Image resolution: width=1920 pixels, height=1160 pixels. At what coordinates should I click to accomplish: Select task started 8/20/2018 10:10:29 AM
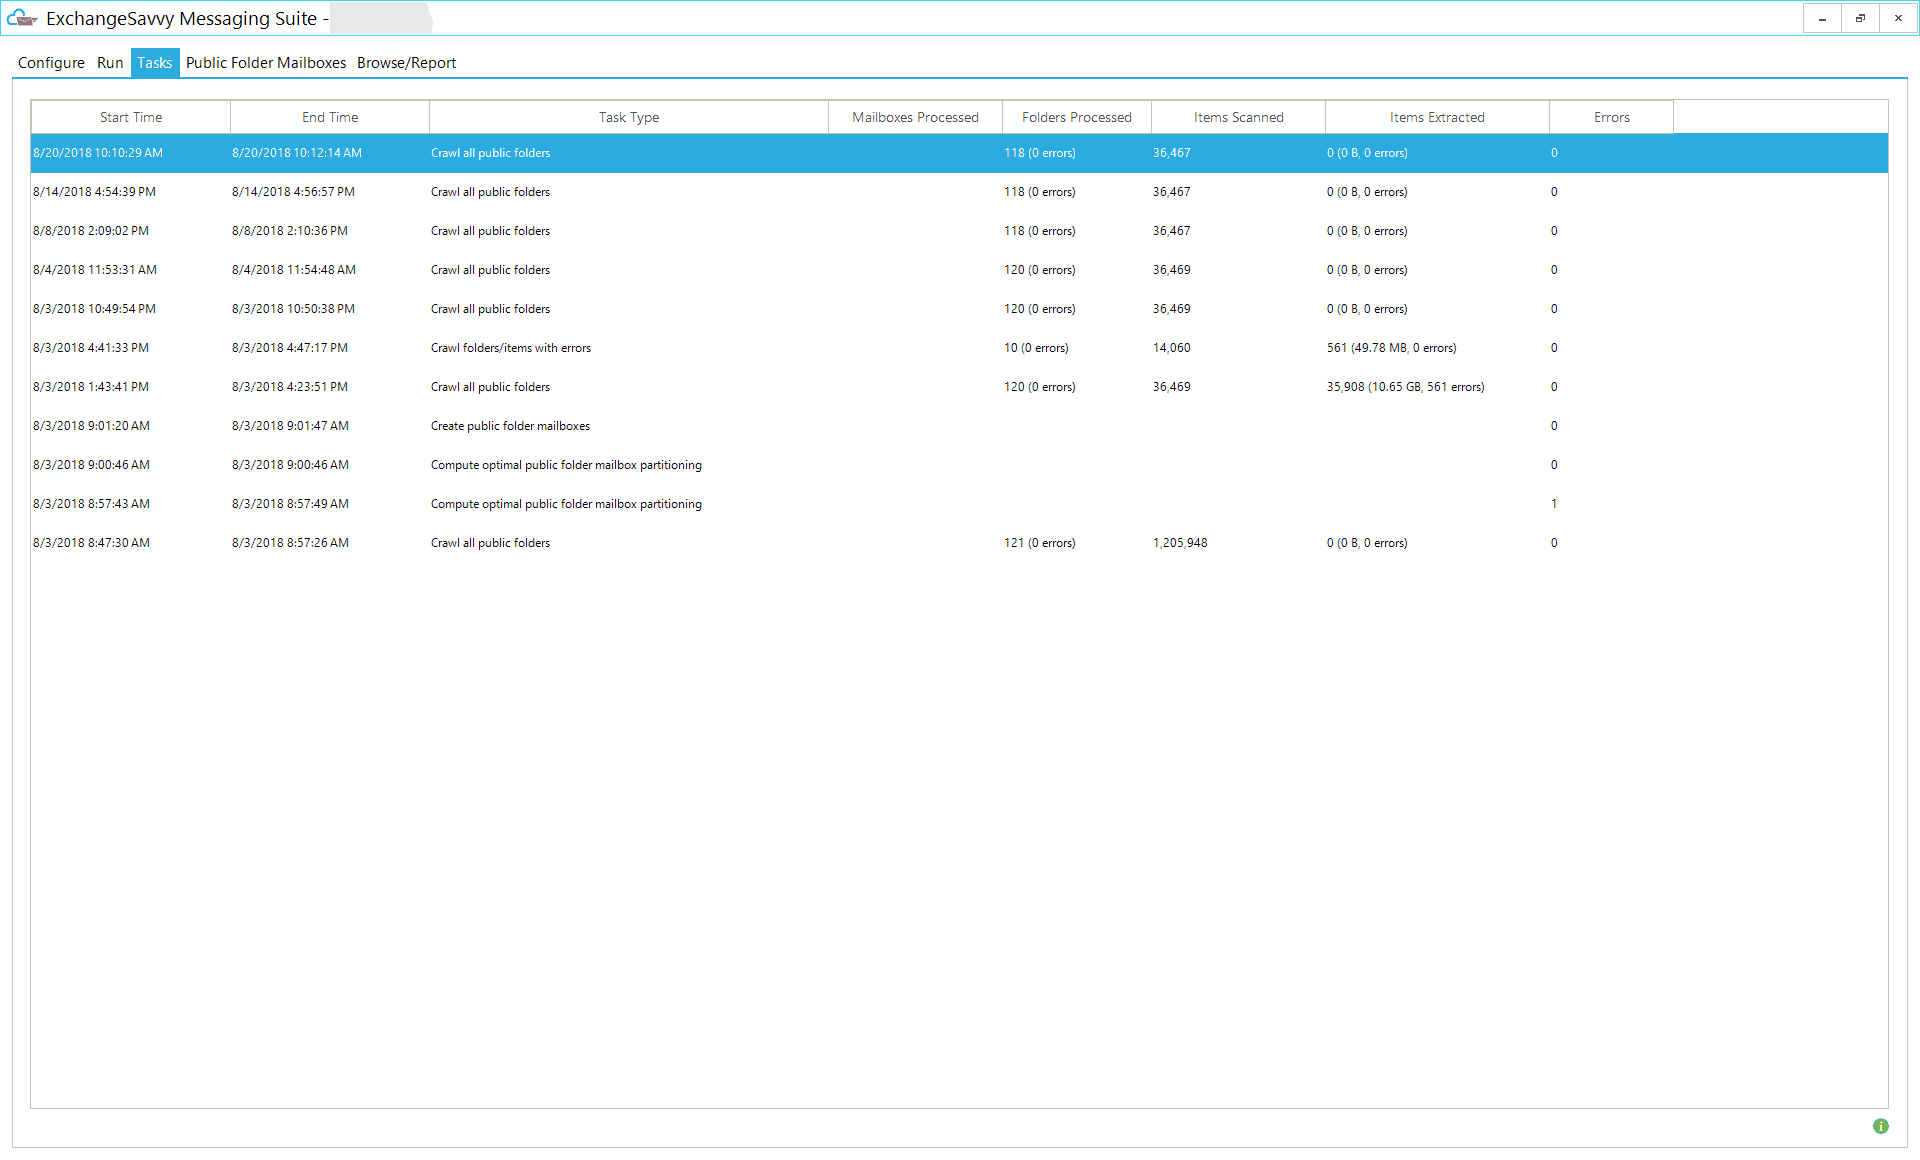point(959,153)
